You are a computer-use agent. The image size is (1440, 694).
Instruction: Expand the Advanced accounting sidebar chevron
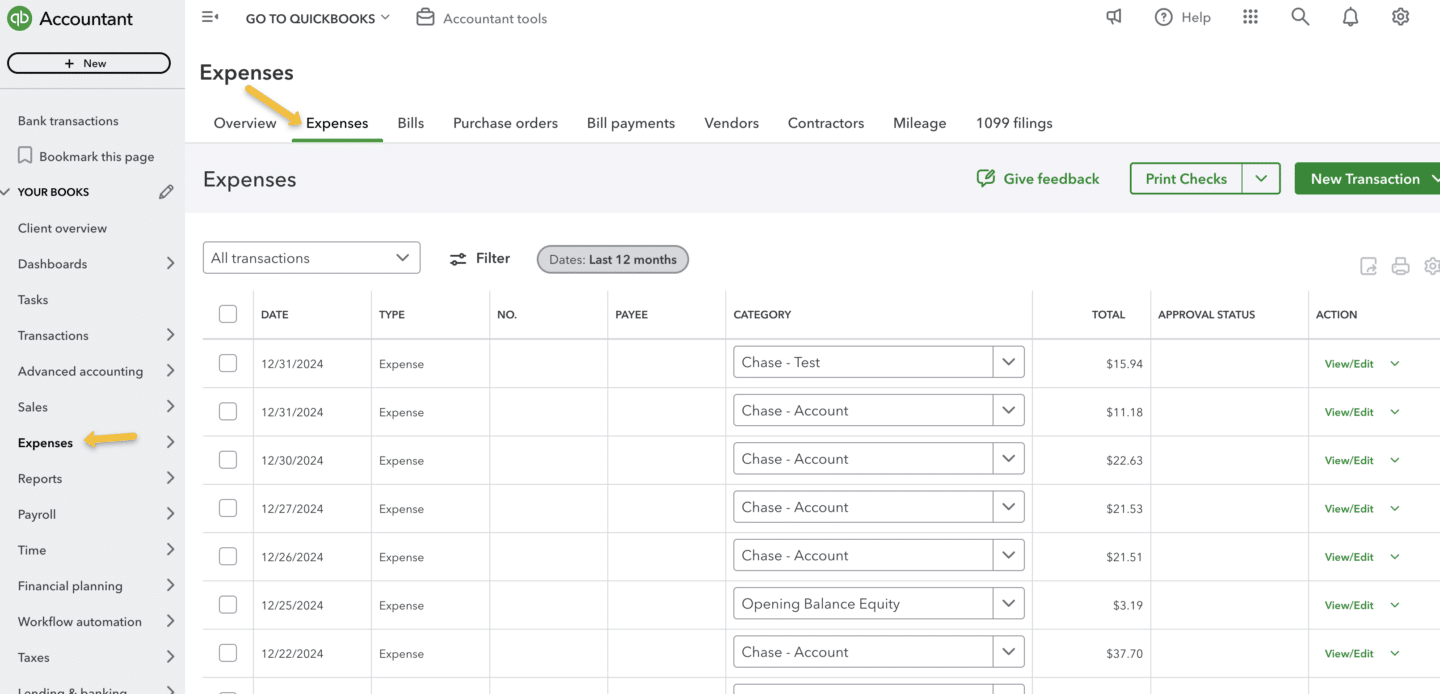tap(170, 371)
